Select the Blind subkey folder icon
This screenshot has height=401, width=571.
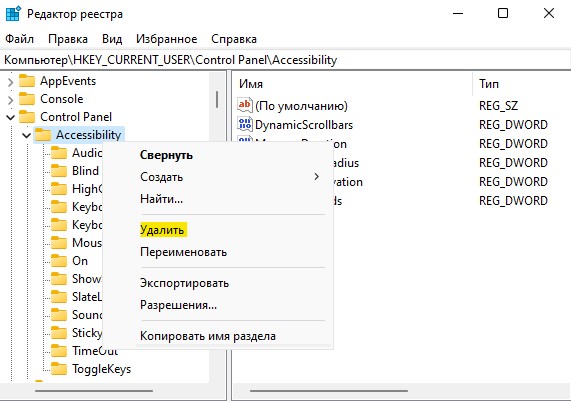click(x=59, y=171)
